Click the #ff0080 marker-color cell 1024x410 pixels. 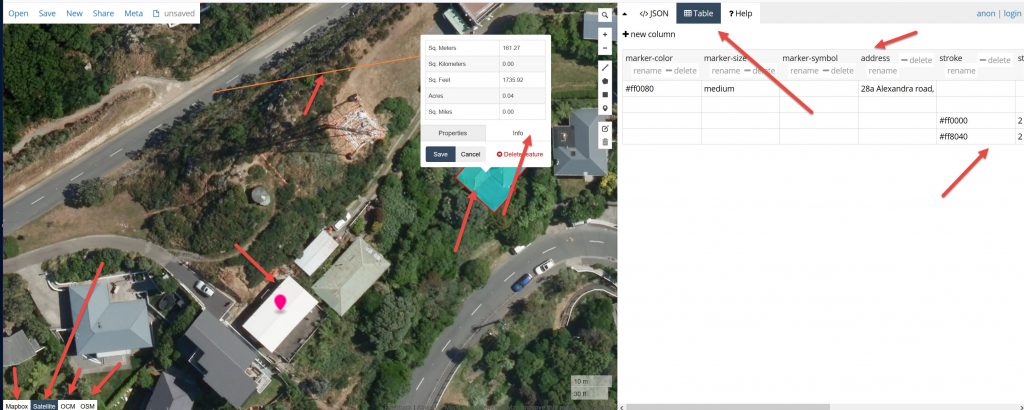click(x=662, y=89)
